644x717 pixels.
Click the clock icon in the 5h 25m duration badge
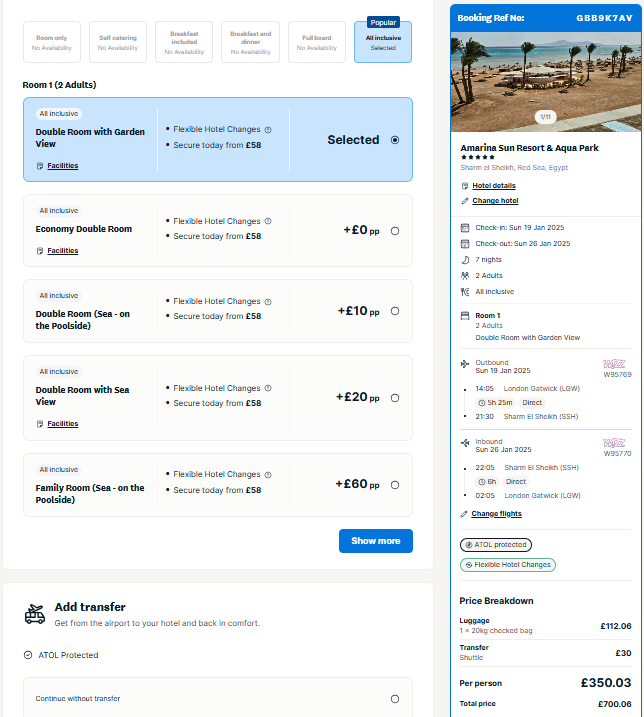coord(482,403)
